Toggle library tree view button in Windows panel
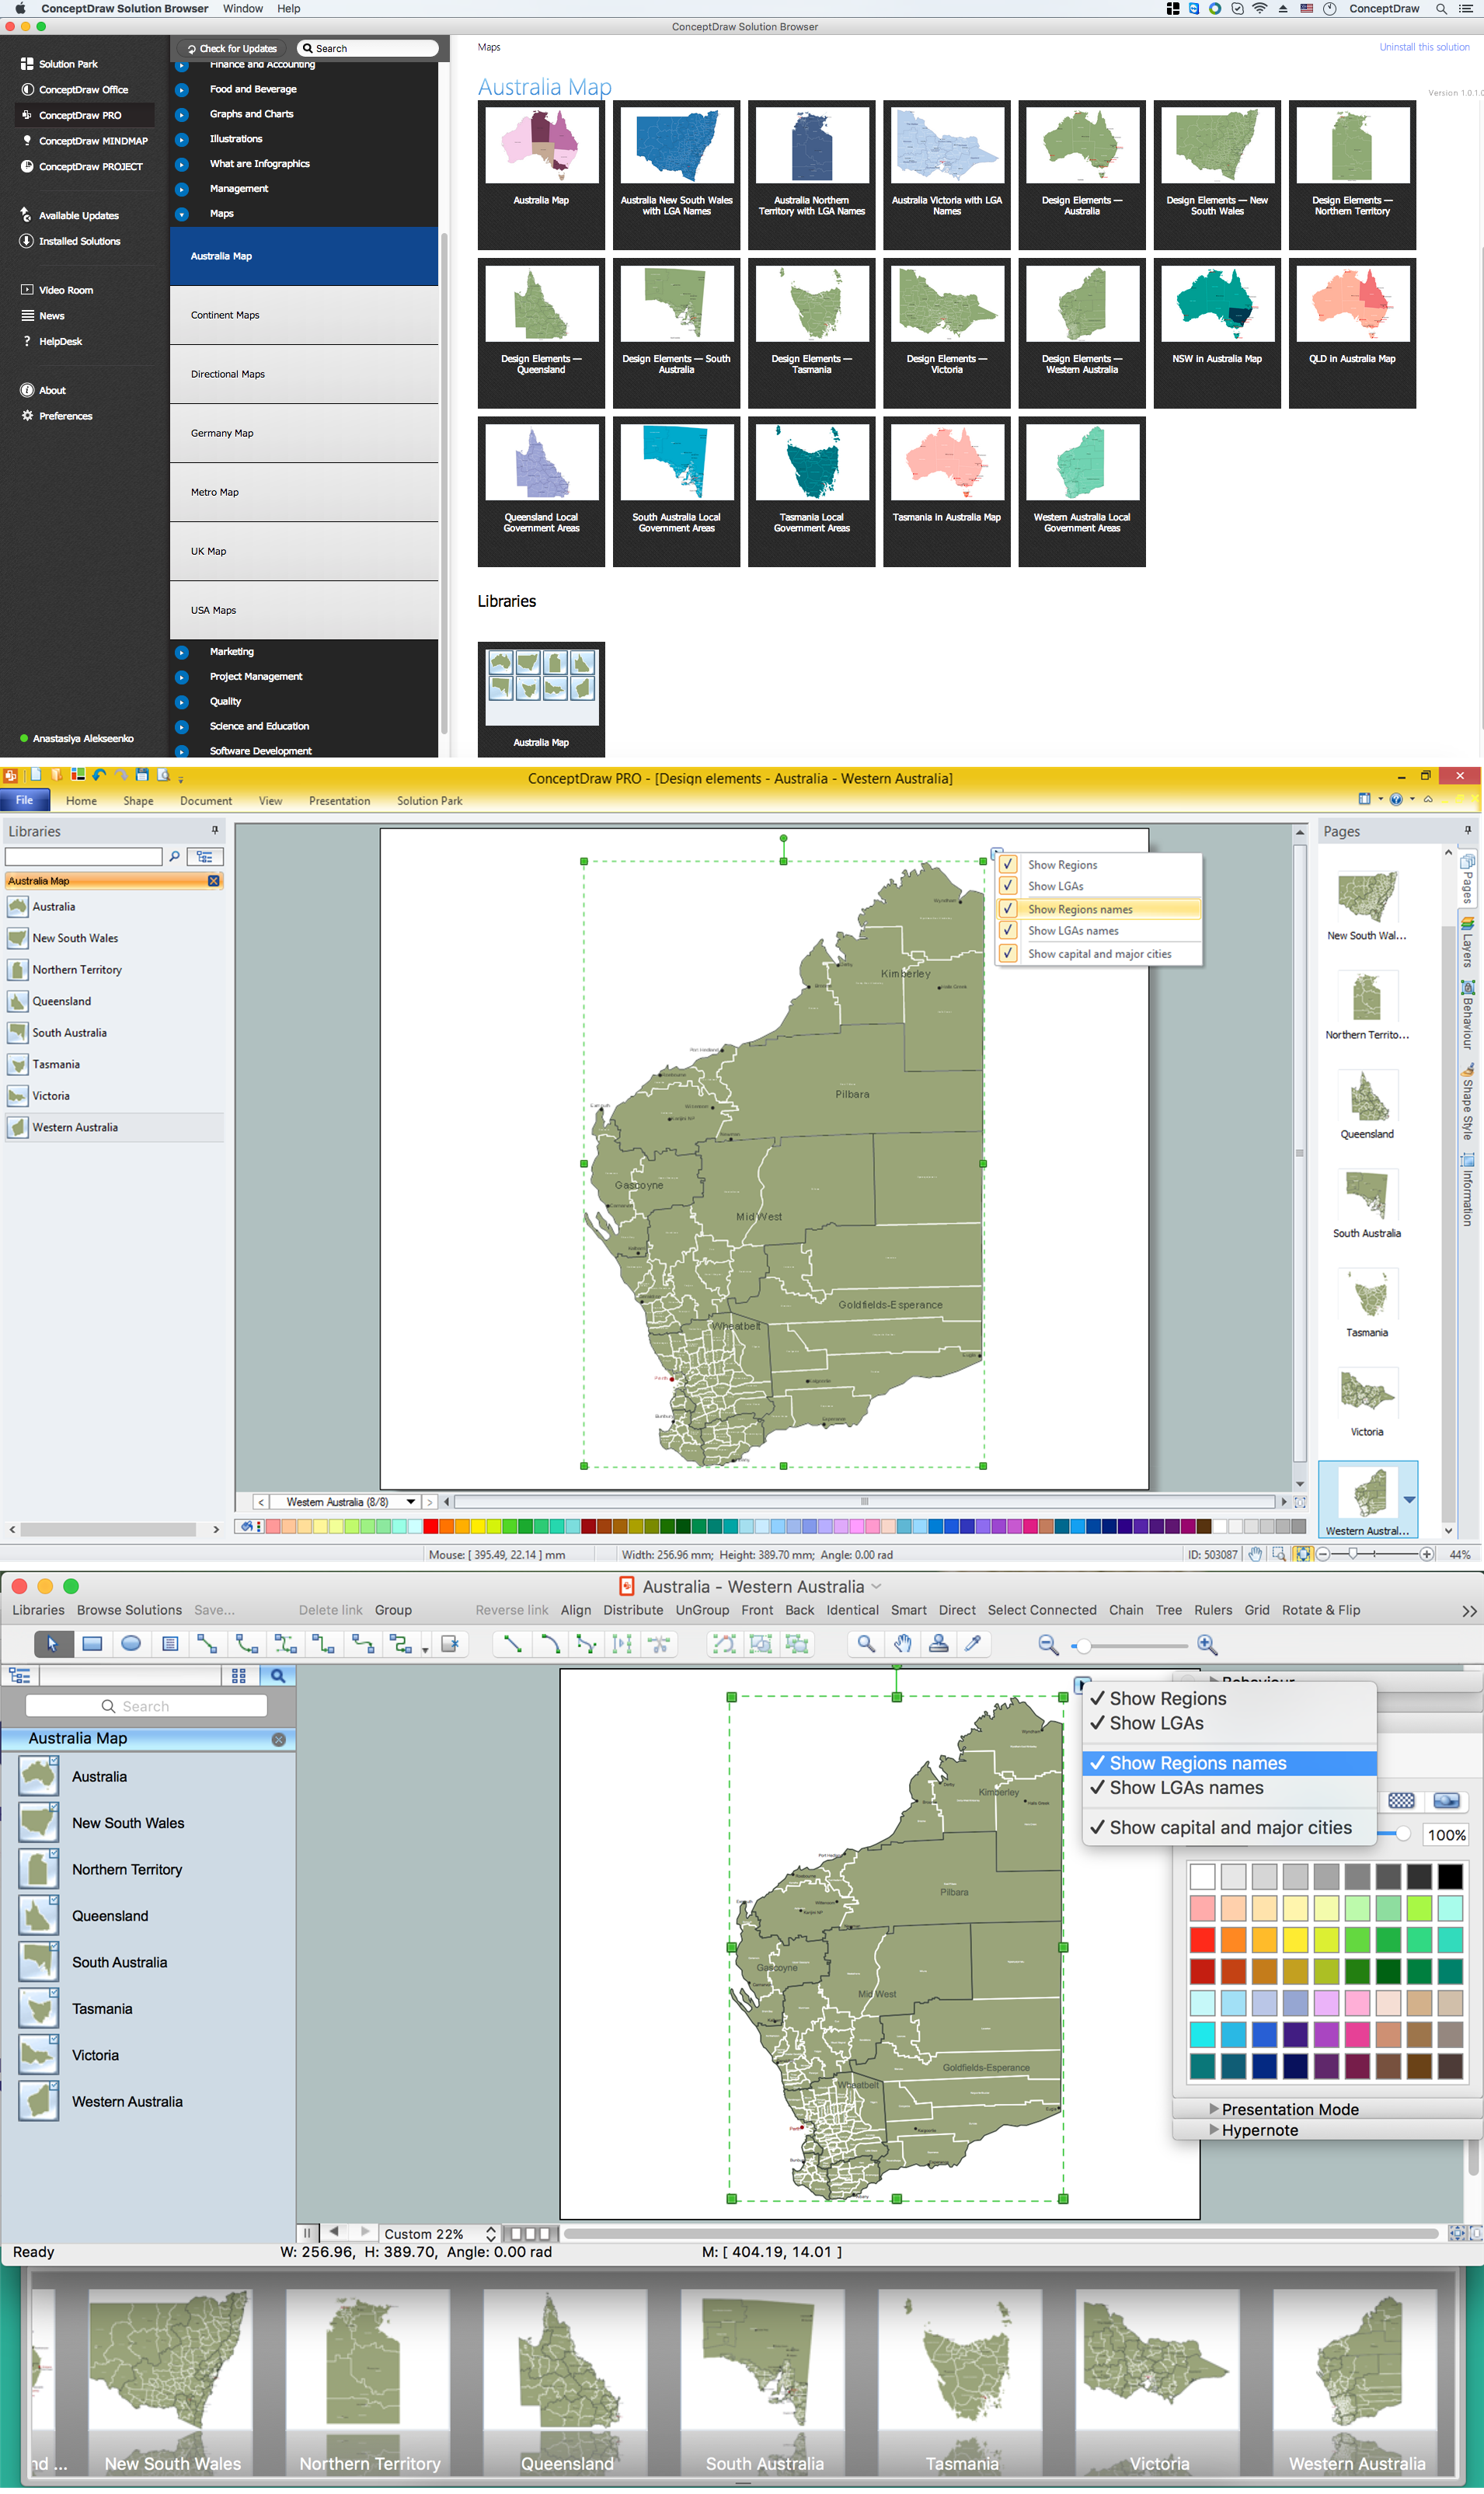Viewport: 1484px width, 2494px height. pos(205,857)
